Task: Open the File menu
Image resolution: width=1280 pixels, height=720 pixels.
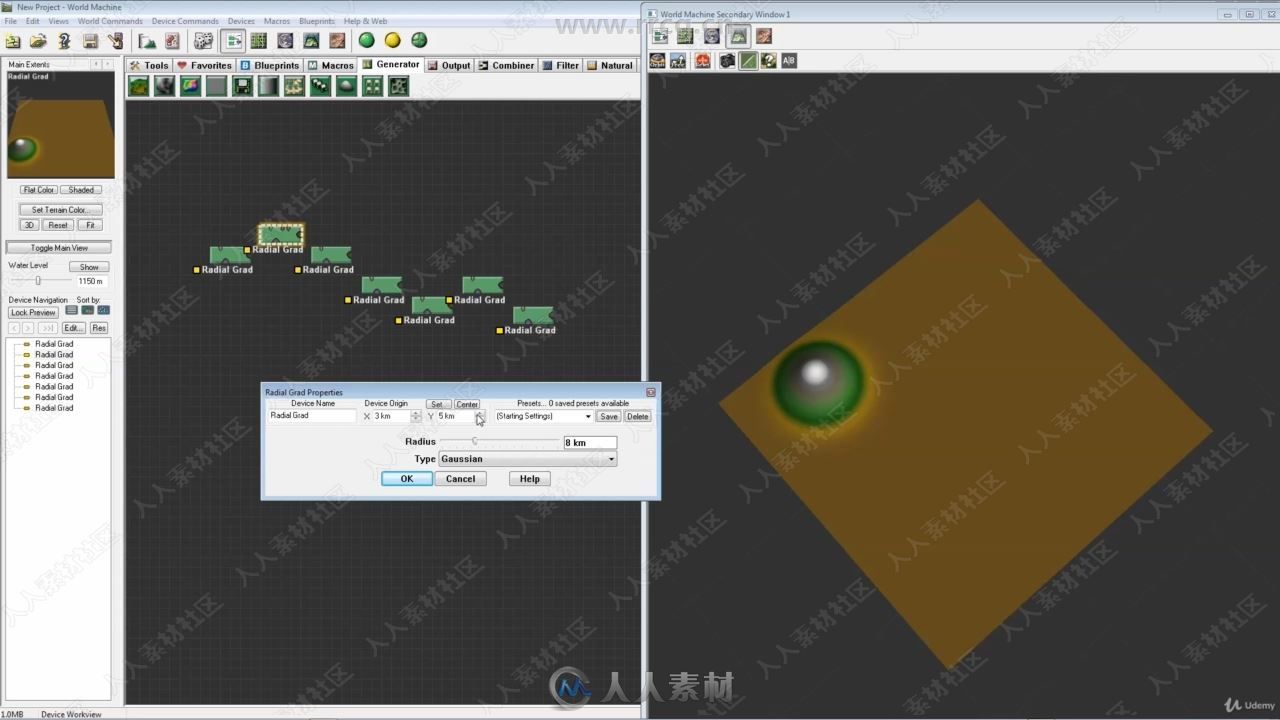Action: tap(10, 21)
